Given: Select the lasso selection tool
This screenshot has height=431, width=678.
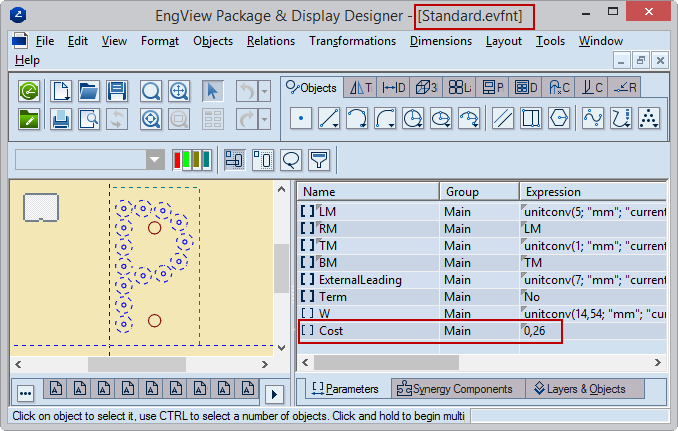Looking at the screenshot, I should (291, 160).
